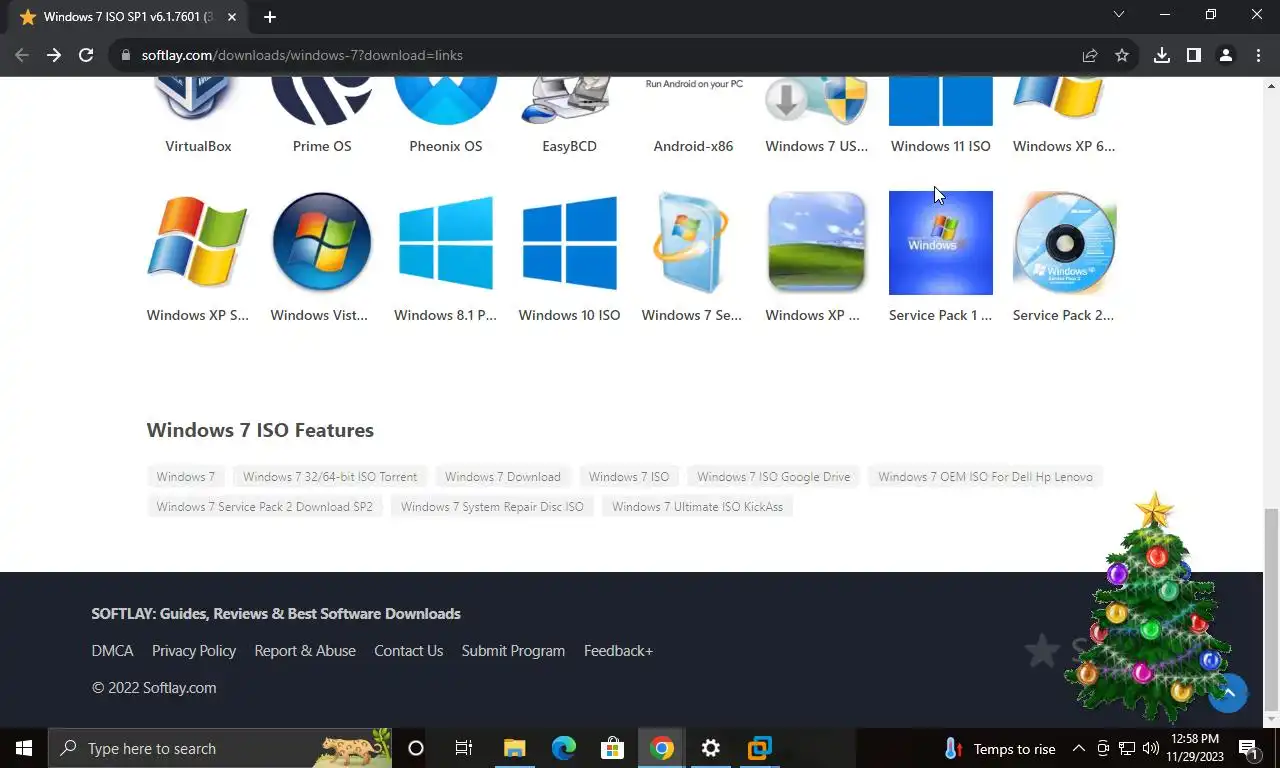Open File Explorer from the taskbar
The height and width of the screenshot is (768, 1280).
coord(514,748)
